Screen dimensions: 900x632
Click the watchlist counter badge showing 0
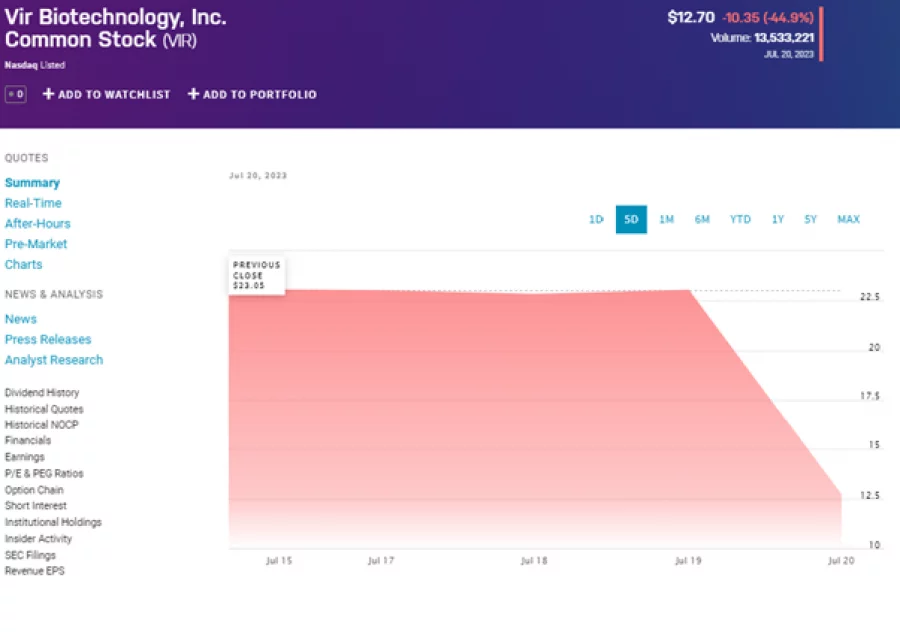(15, 93)
